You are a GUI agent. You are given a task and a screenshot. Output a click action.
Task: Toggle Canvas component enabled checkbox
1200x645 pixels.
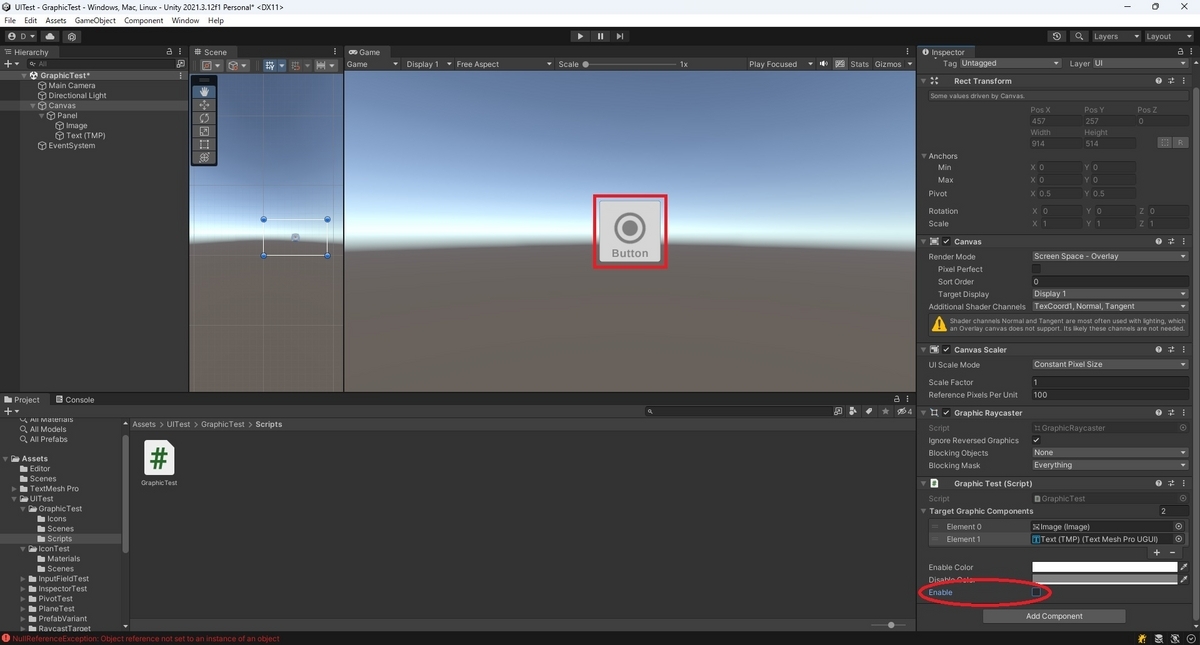point(946,242)
